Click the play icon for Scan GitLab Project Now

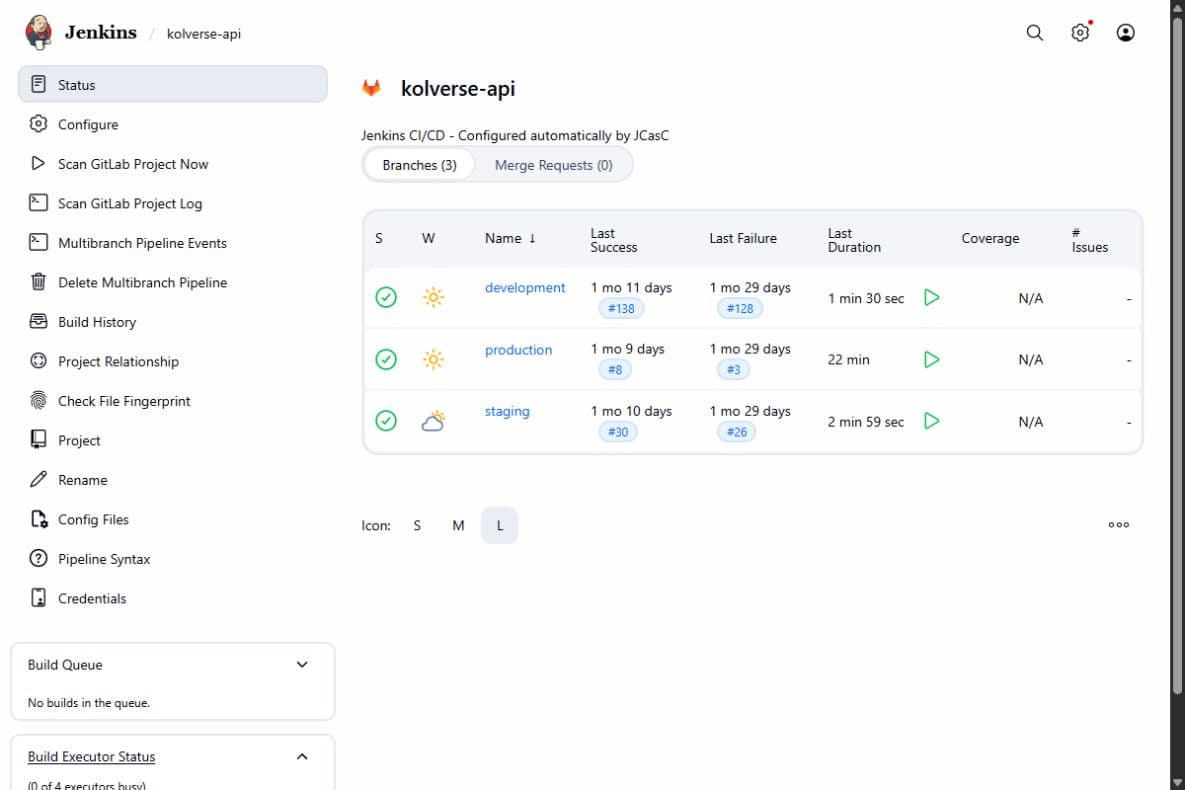[38, 163]
